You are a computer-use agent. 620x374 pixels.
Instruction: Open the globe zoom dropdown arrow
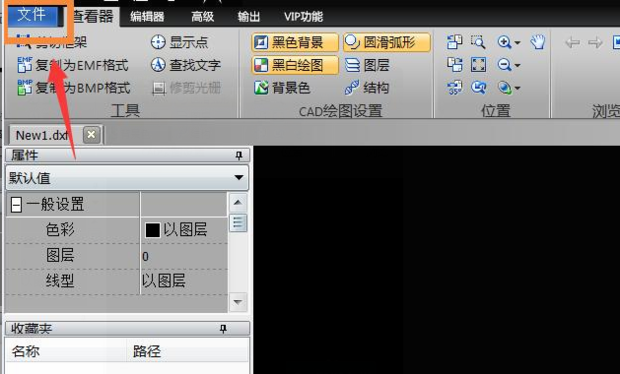[518, 88]
